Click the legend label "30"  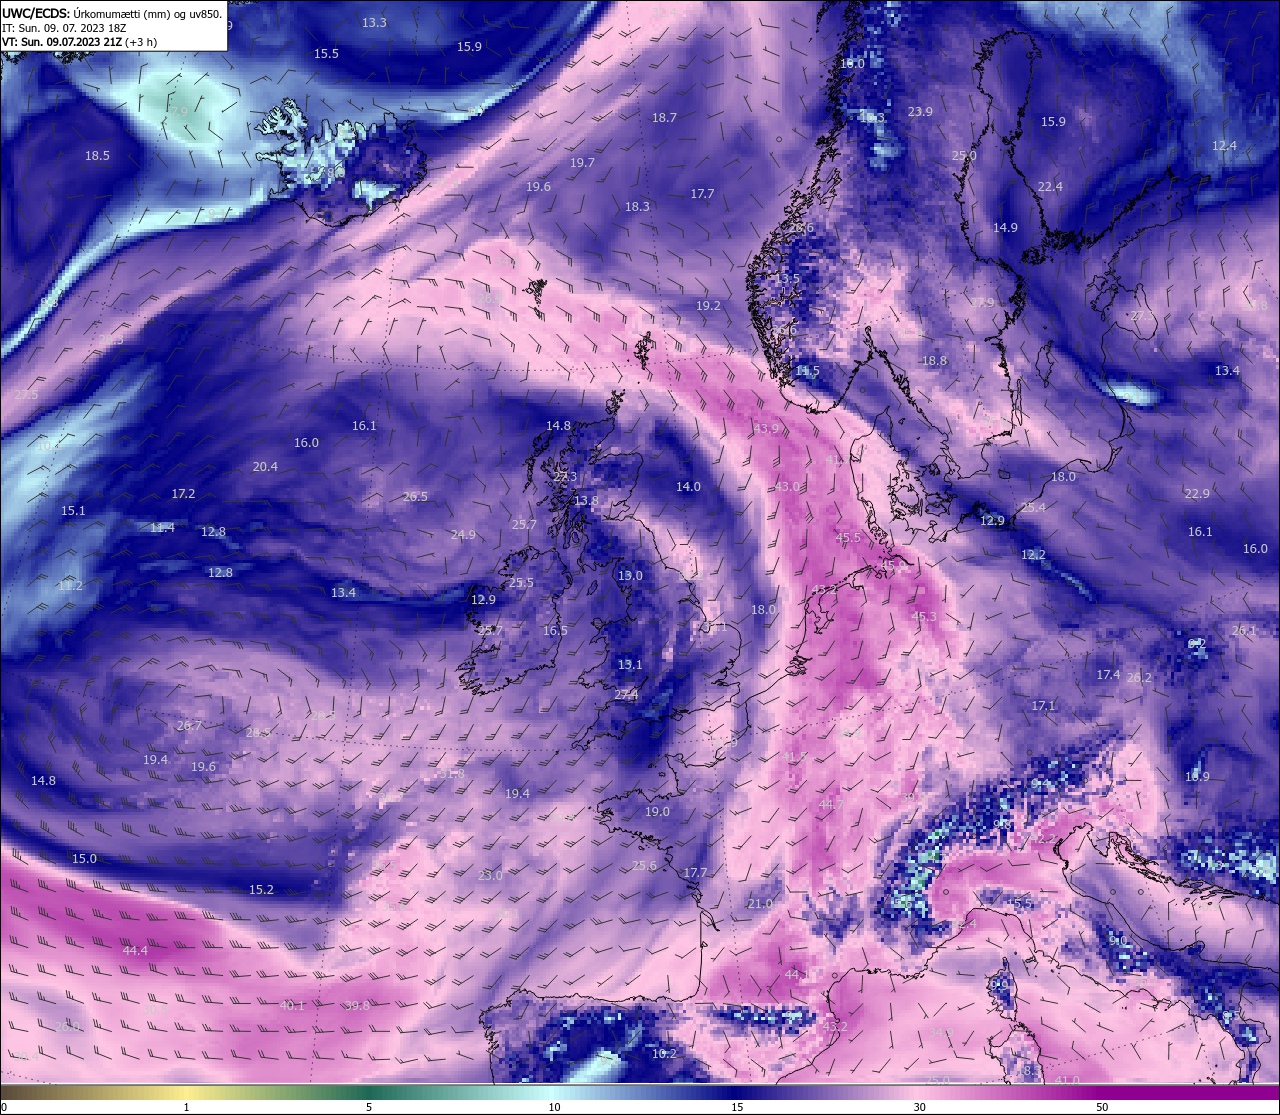click(x=919, y=1107)
